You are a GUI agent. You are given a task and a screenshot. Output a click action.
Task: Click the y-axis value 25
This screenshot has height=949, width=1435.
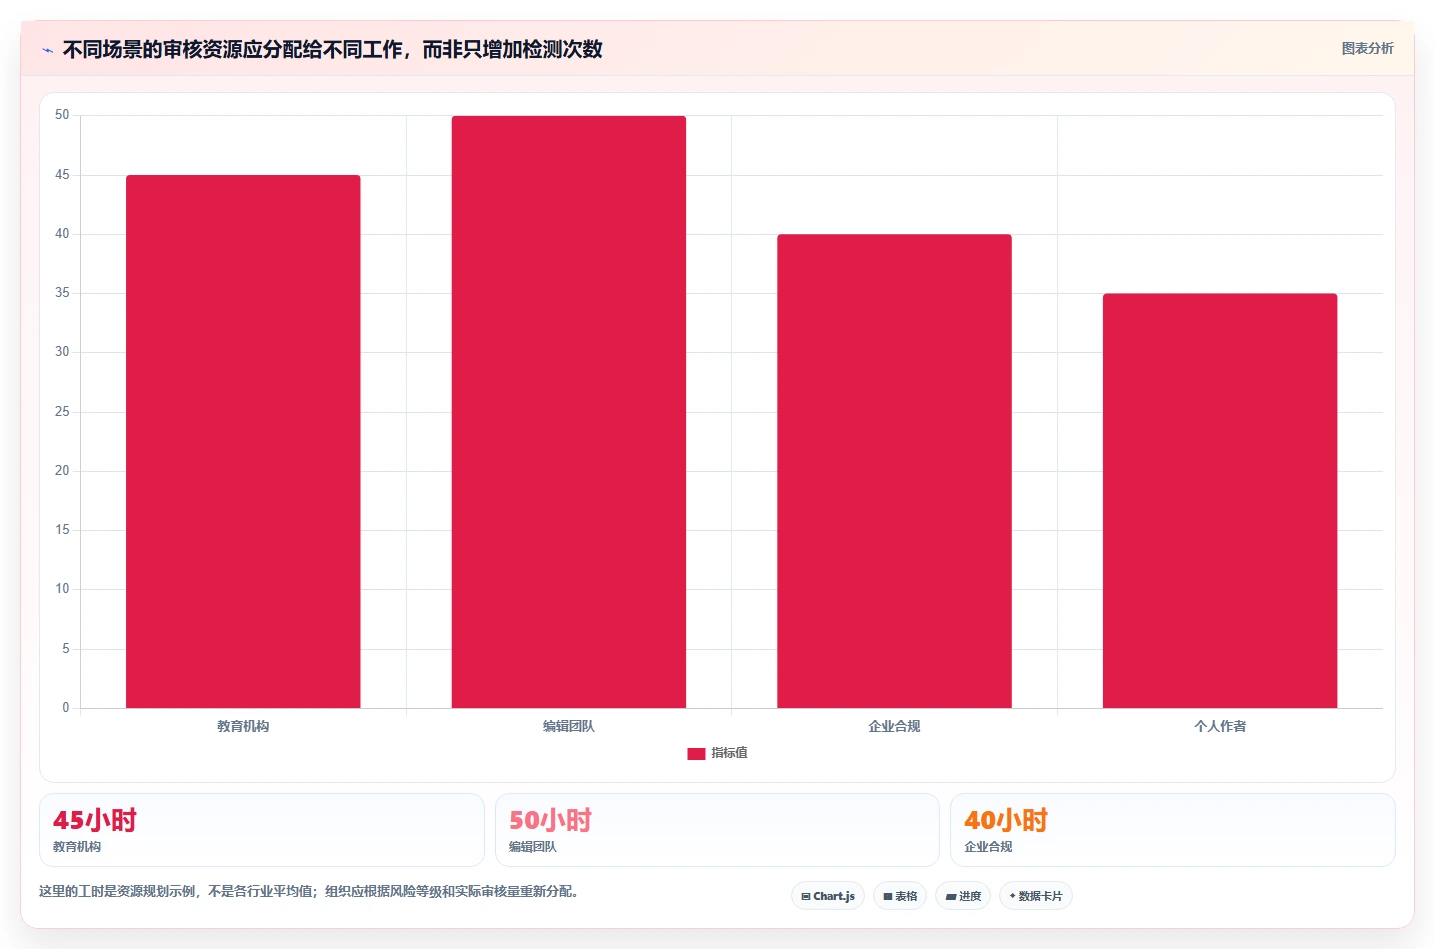(x=62, y=411)
